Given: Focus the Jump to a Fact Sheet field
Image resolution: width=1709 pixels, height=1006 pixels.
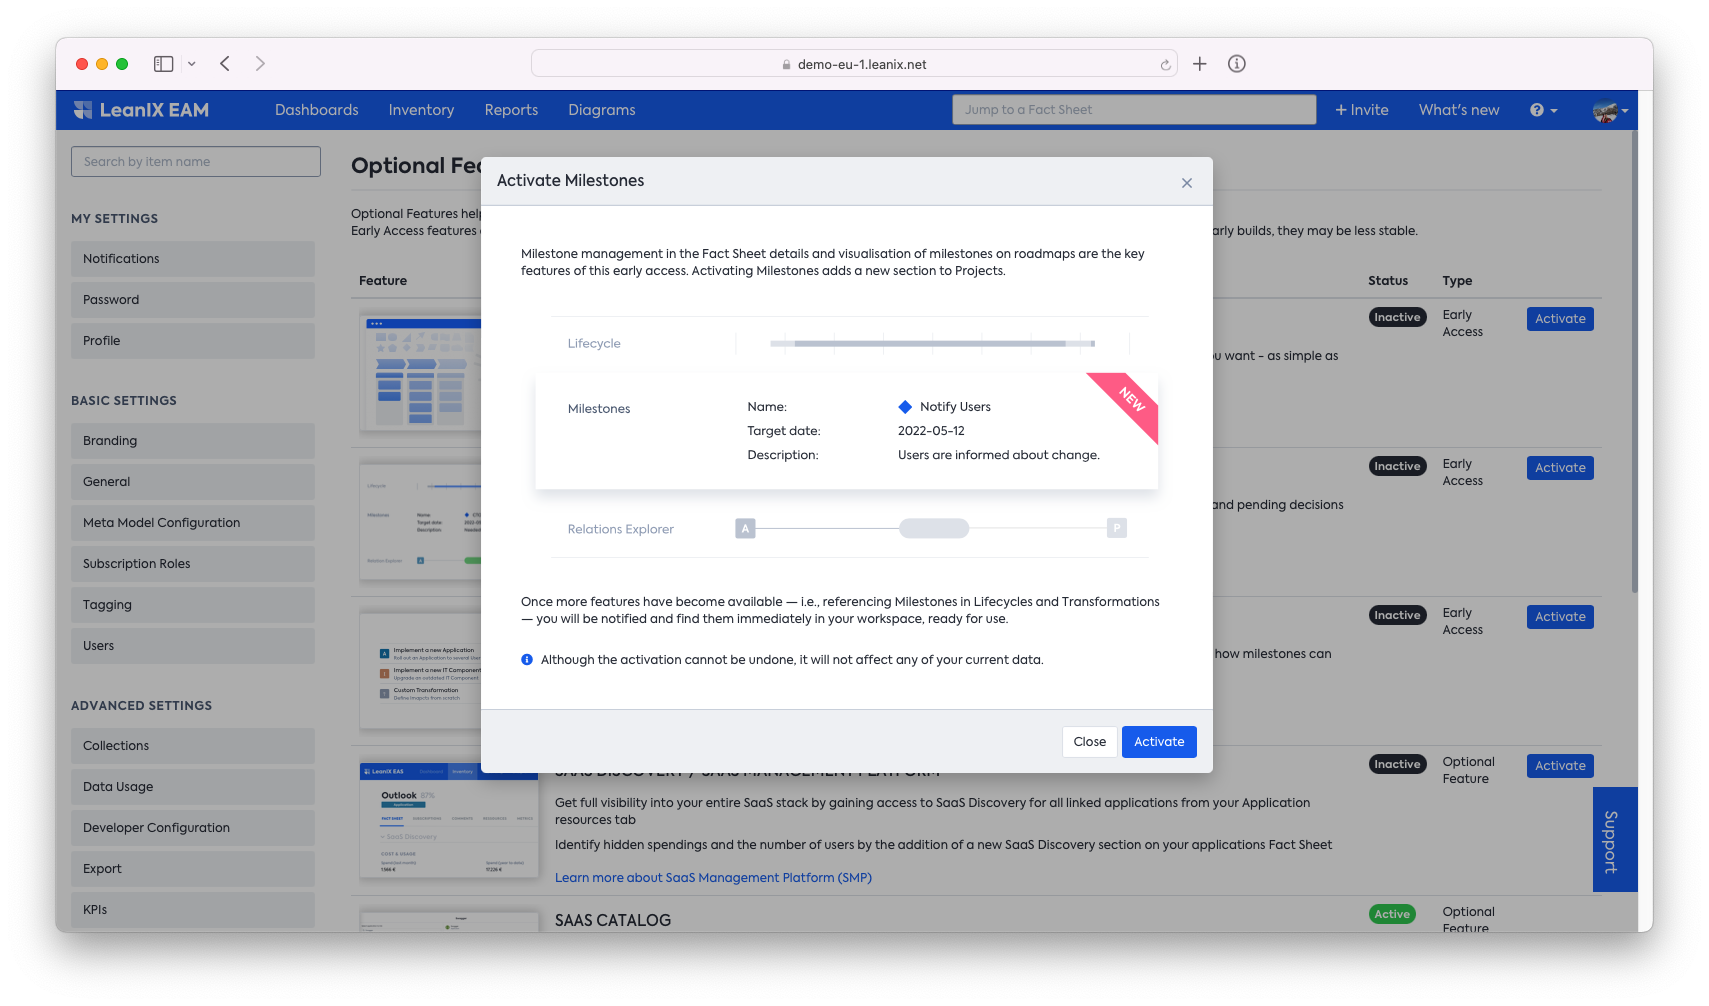Looking at the screenshot, I should click(x=1134, y=110).
